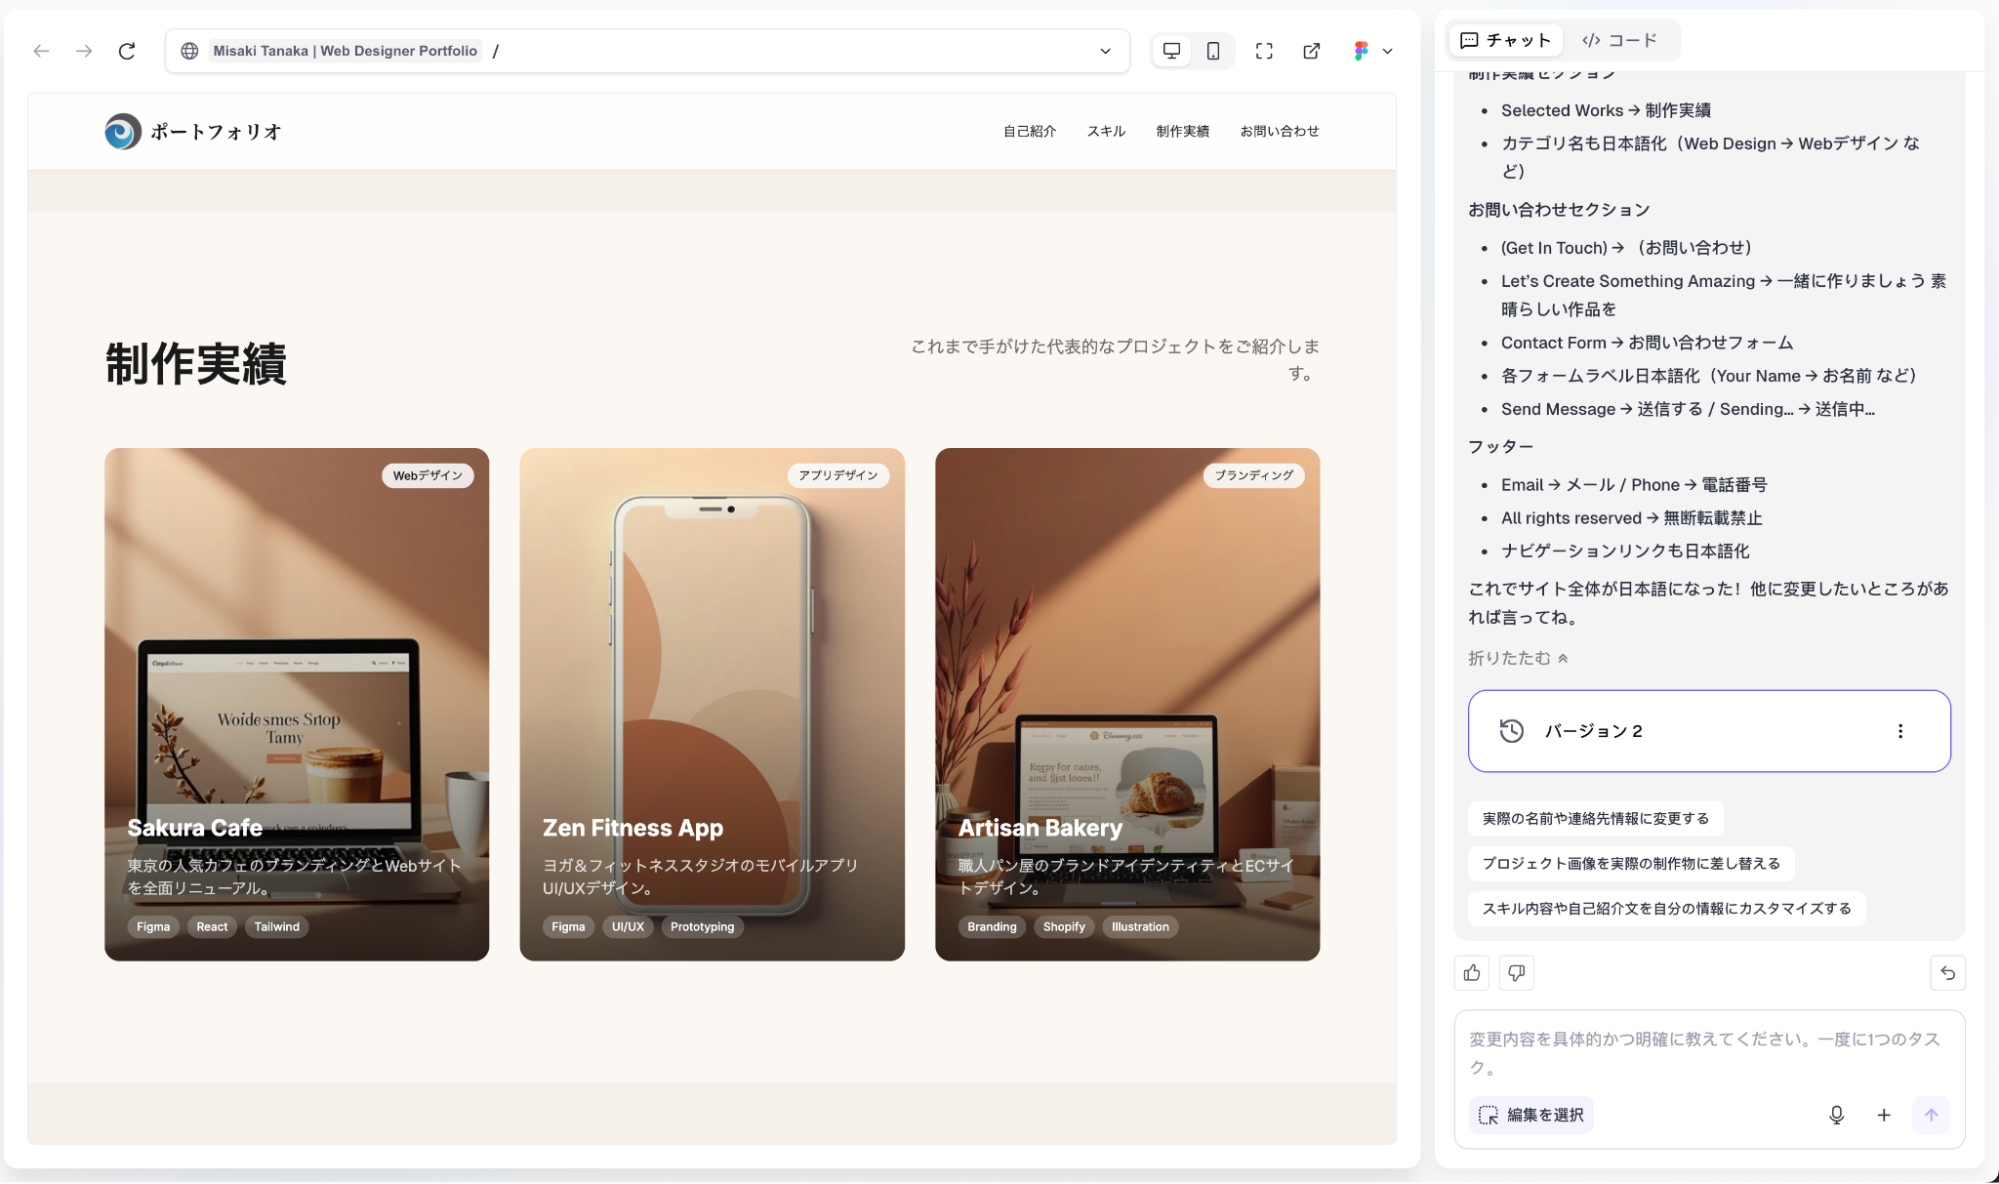
Task: Enter fullscreen preview
Action: point(1264,51)
